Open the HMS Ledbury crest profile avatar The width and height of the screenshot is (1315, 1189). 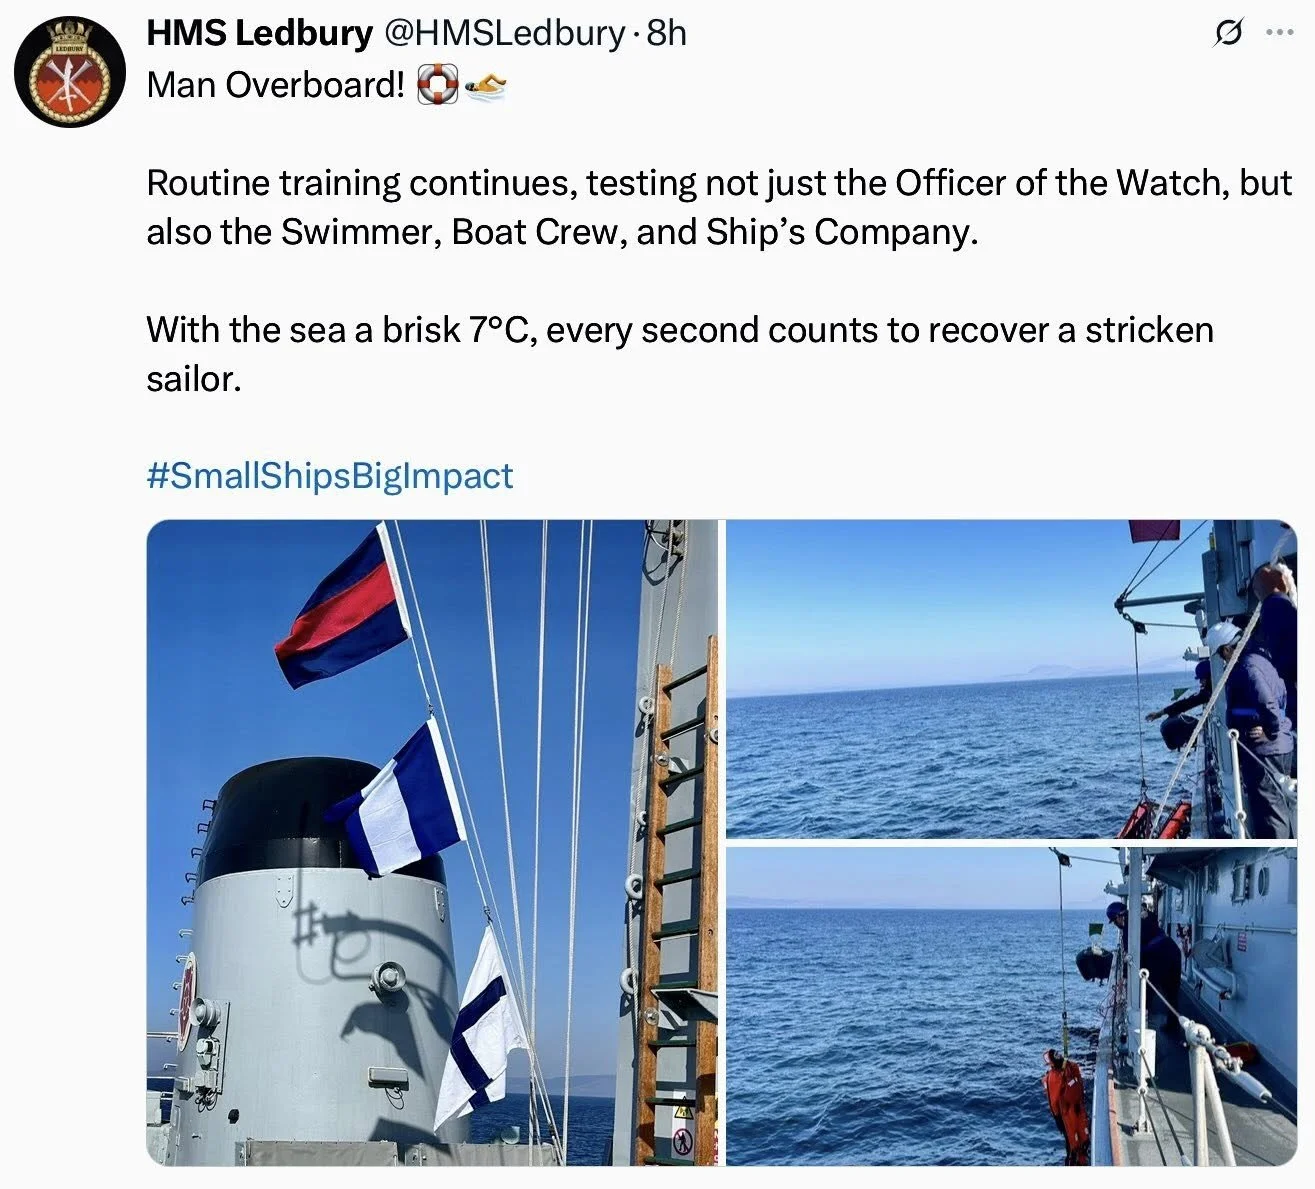point(69,71)
